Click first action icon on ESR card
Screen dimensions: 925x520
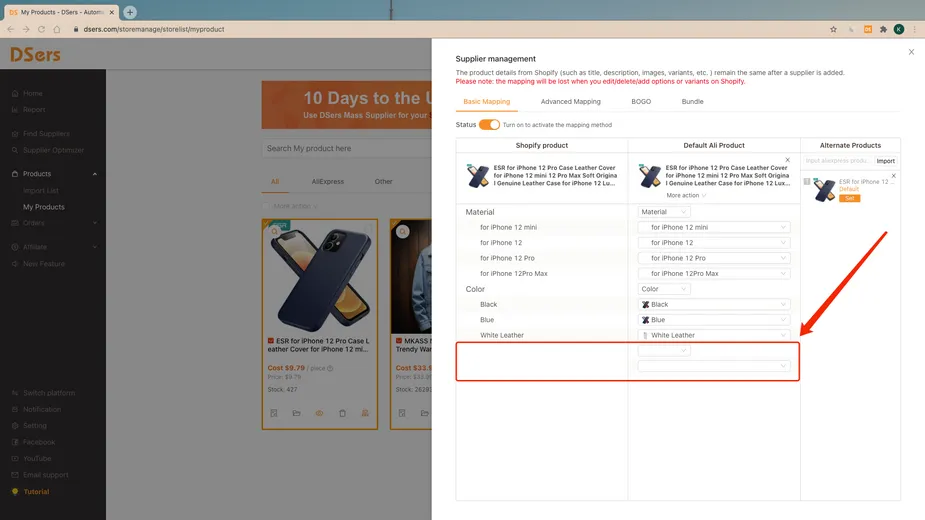pos(274,413)
